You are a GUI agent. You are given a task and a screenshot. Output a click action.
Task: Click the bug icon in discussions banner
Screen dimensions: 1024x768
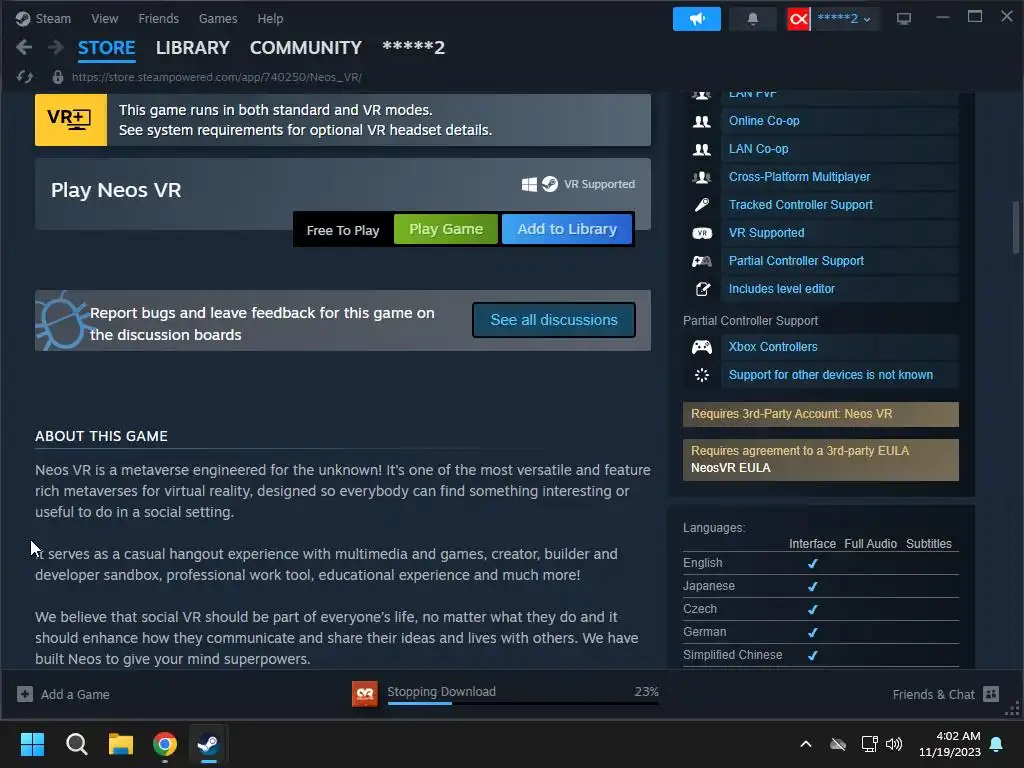click(x=61, y=321)
